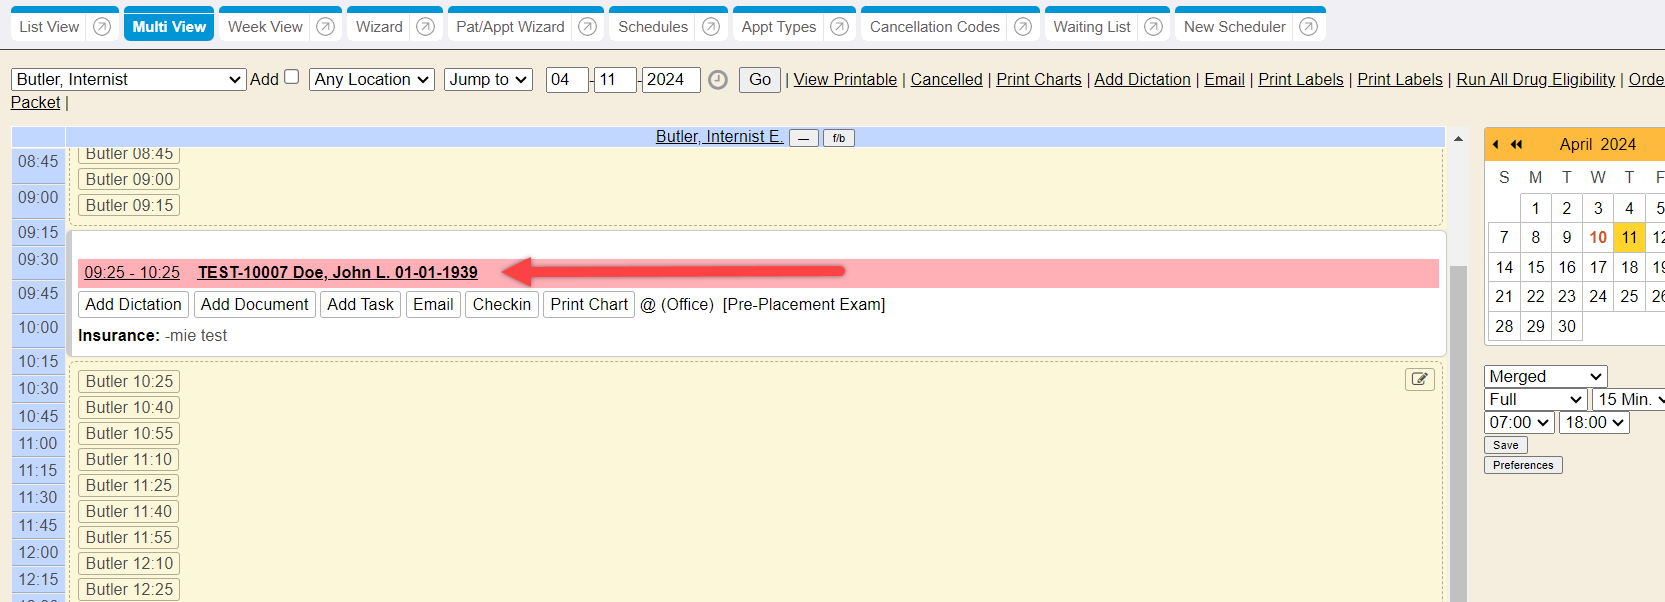Open the Butler, Internist provider dropdown
The width and height of the screenshot is (1665, 602).
[x=129, y=79]
